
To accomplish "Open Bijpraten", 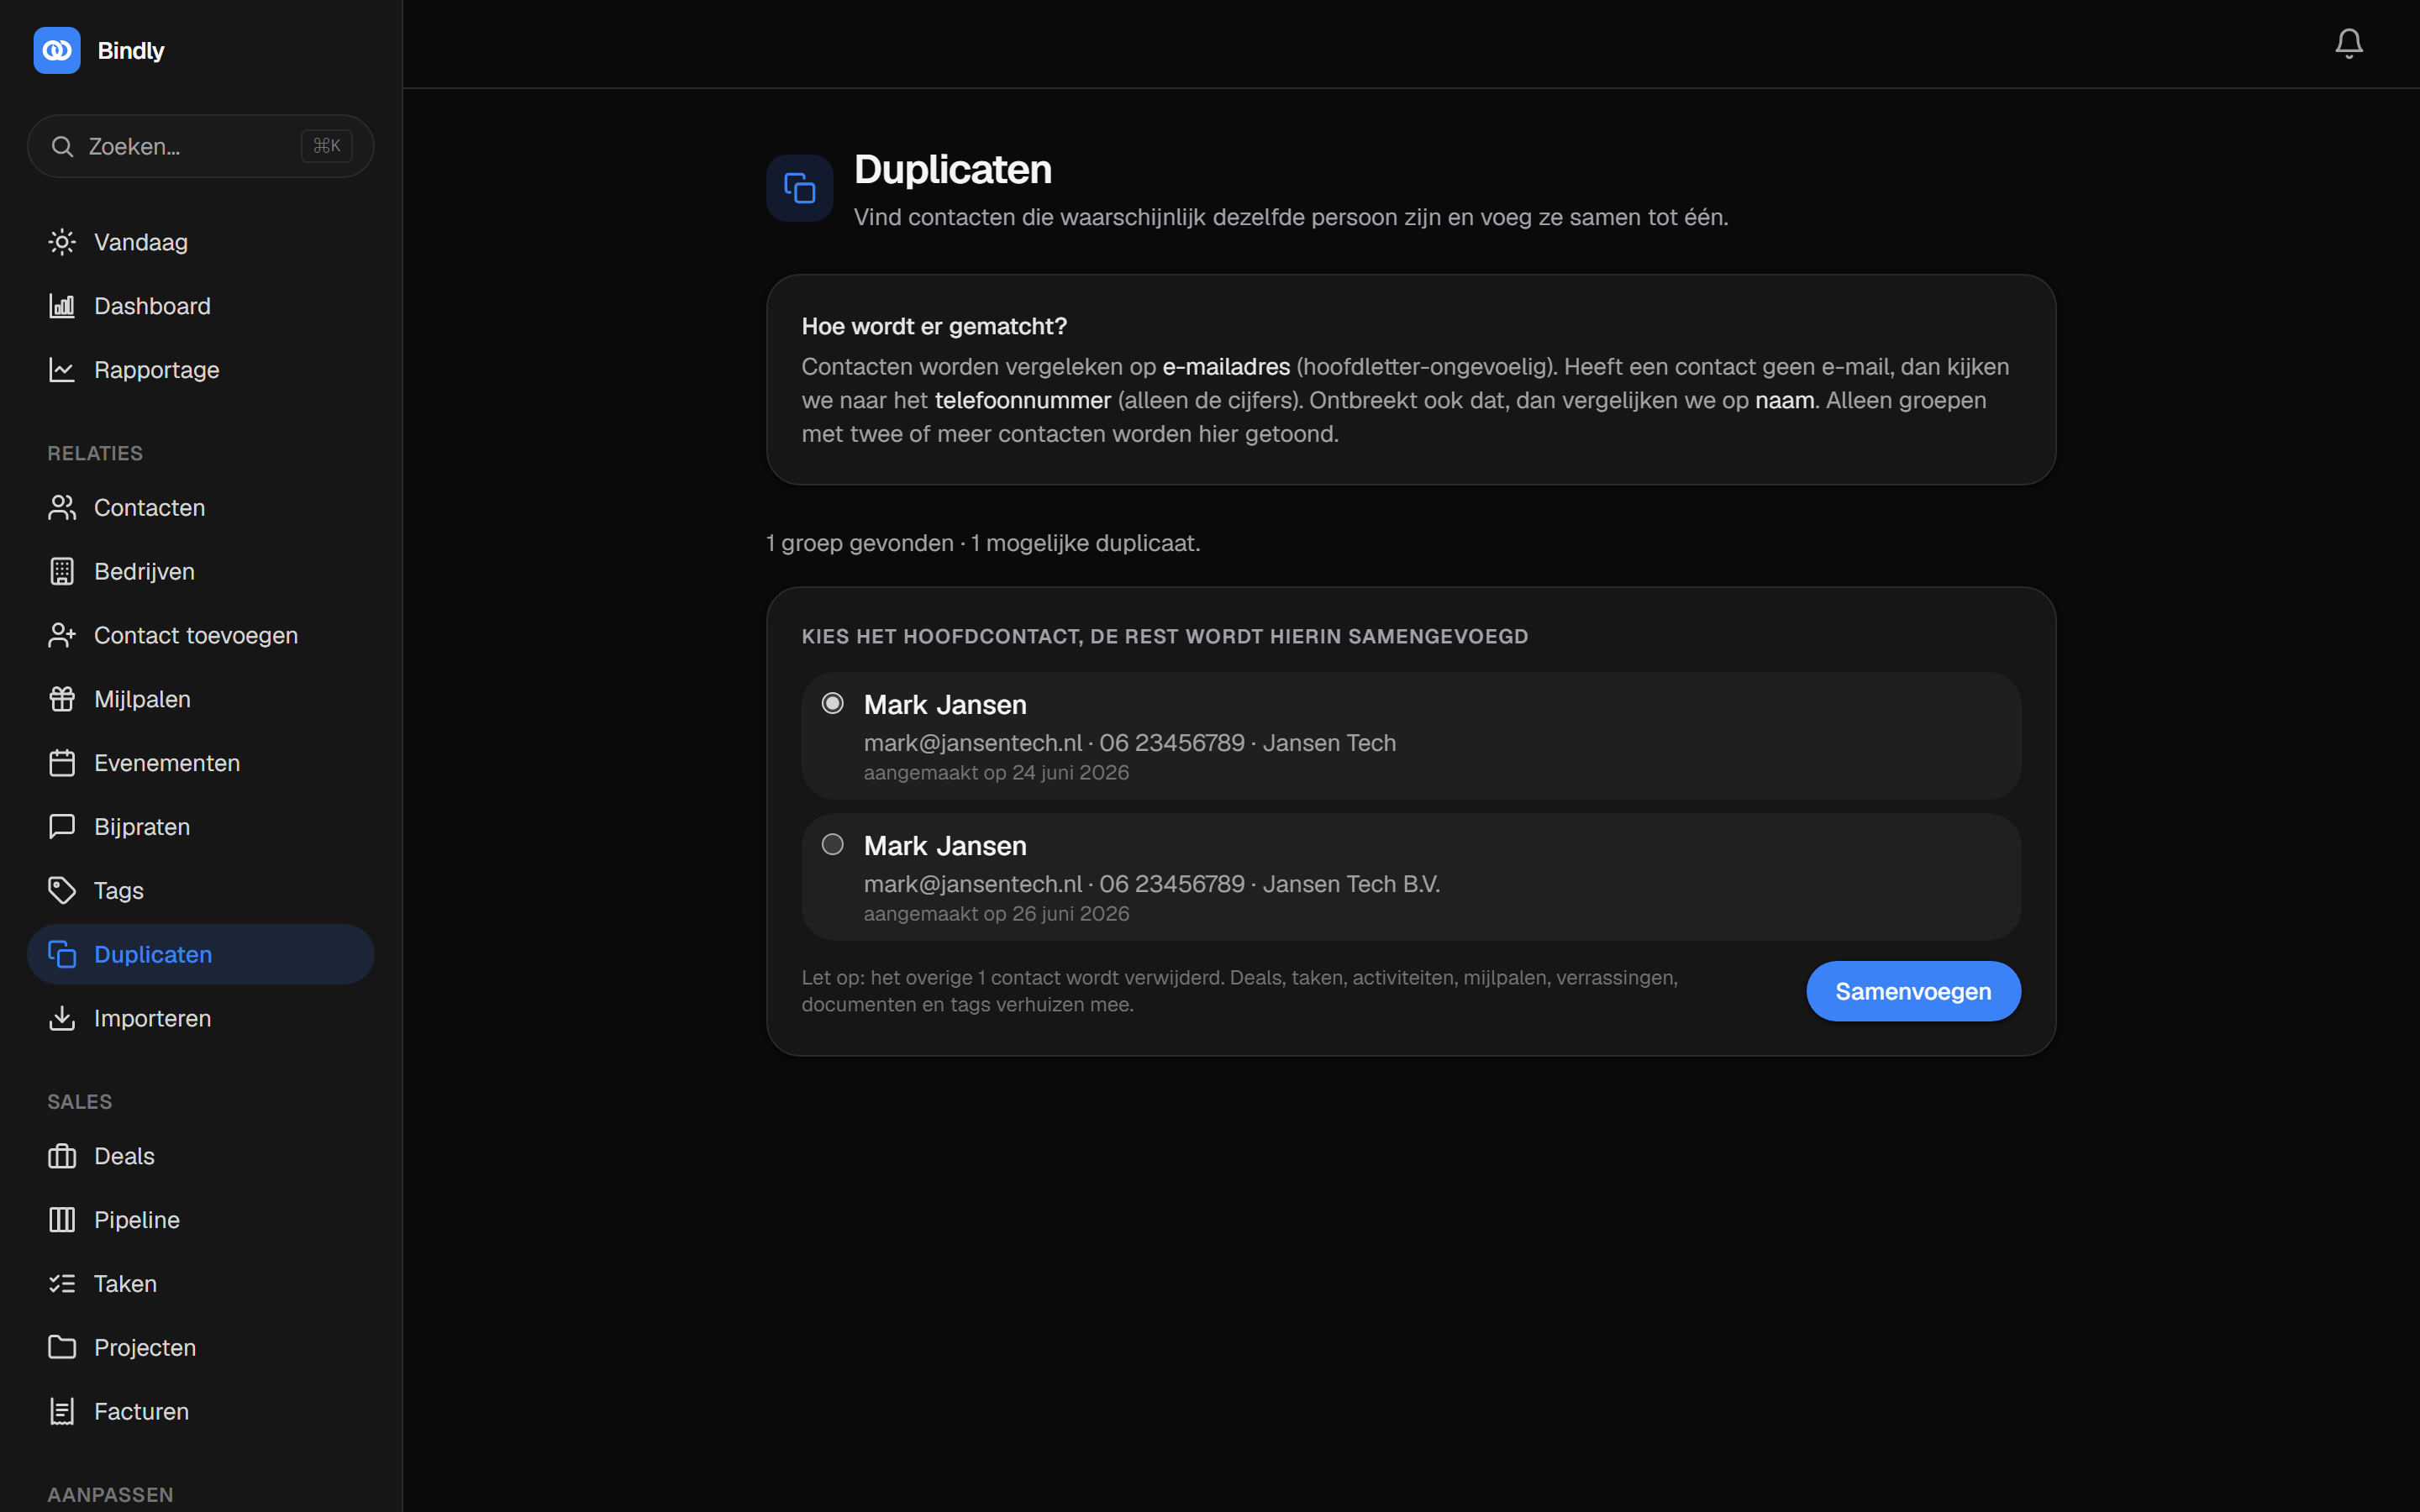I will pyautogui.click(x=201, y=827).
